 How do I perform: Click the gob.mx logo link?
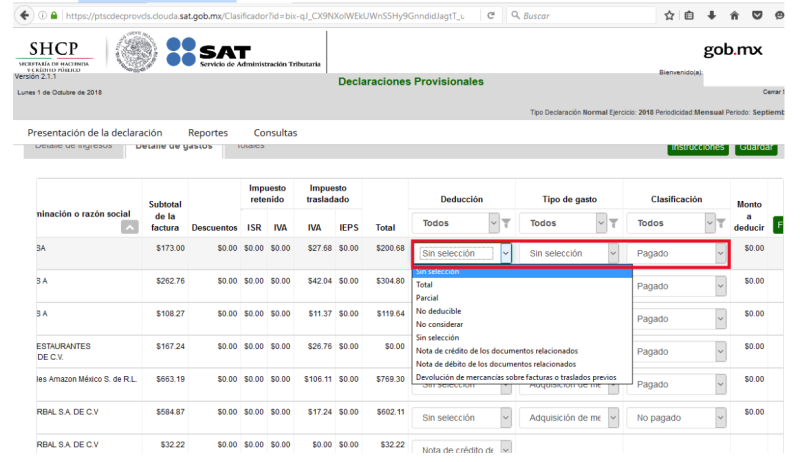pyautogui.click(x=733, y=50)
